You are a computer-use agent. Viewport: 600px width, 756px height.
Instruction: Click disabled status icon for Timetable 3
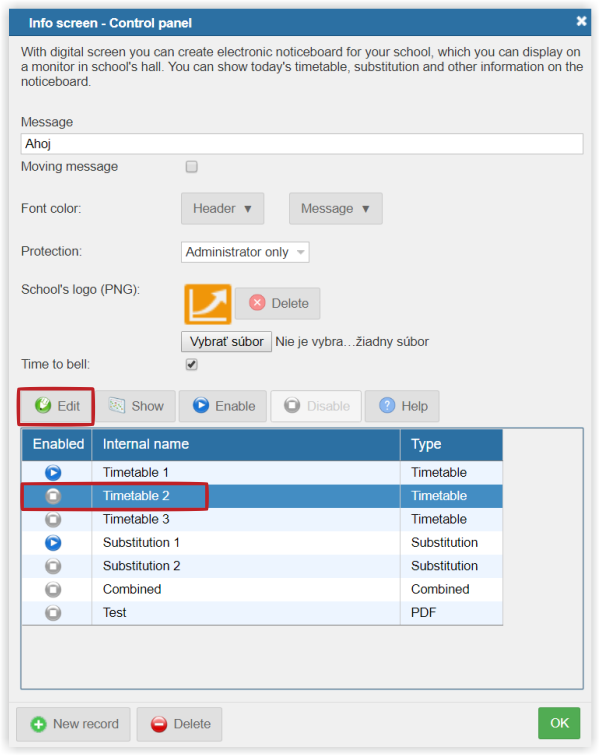pyautogui.click(x=53, y=519)
